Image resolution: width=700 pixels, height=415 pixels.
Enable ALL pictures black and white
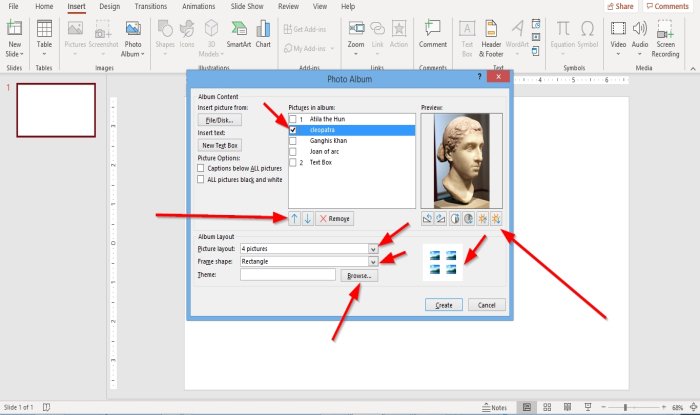click(x=201, y=179)
